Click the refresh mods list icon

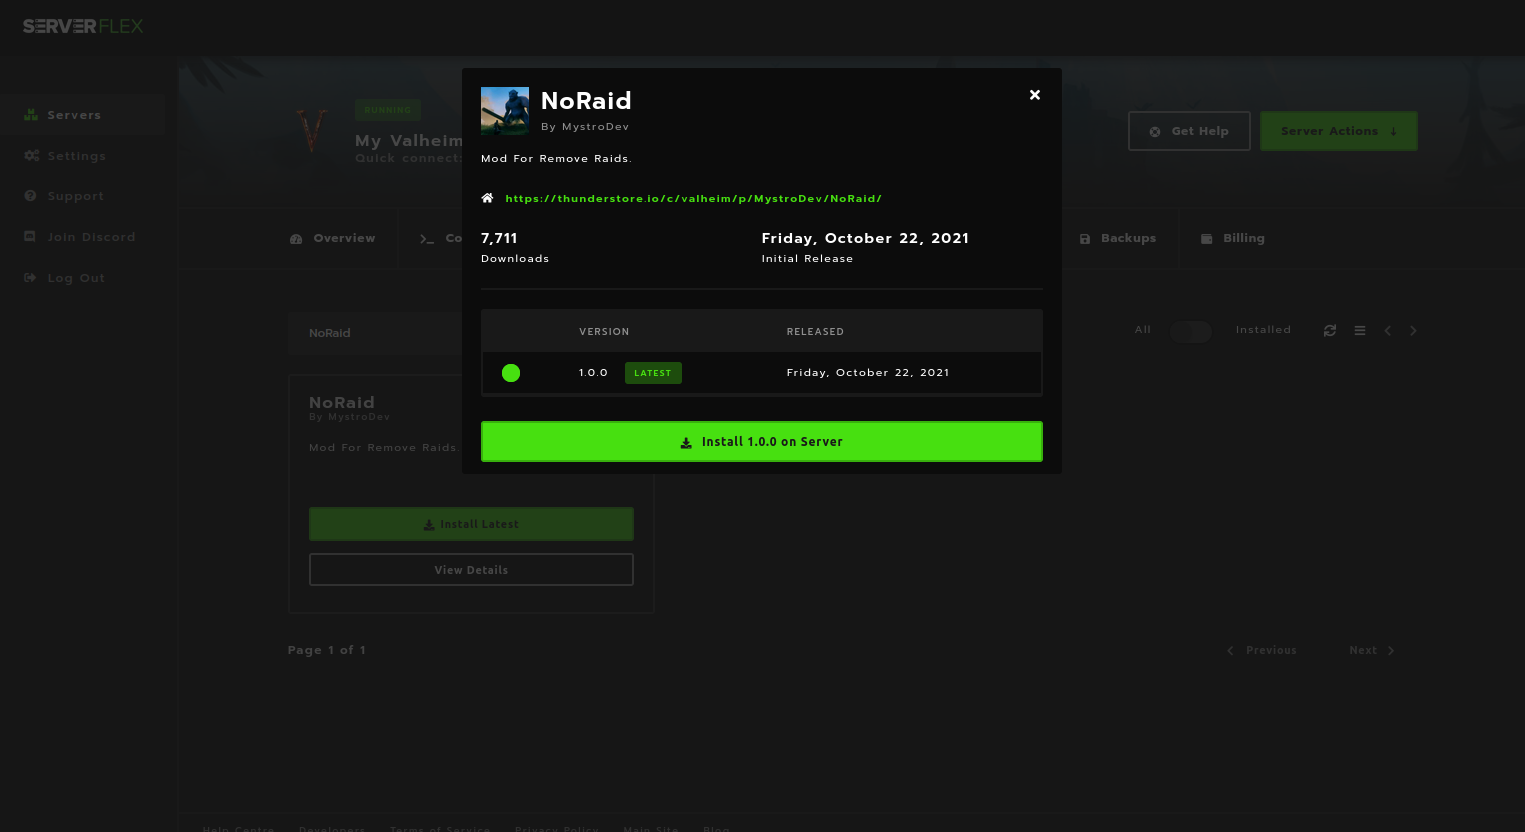click(1330, 330)
